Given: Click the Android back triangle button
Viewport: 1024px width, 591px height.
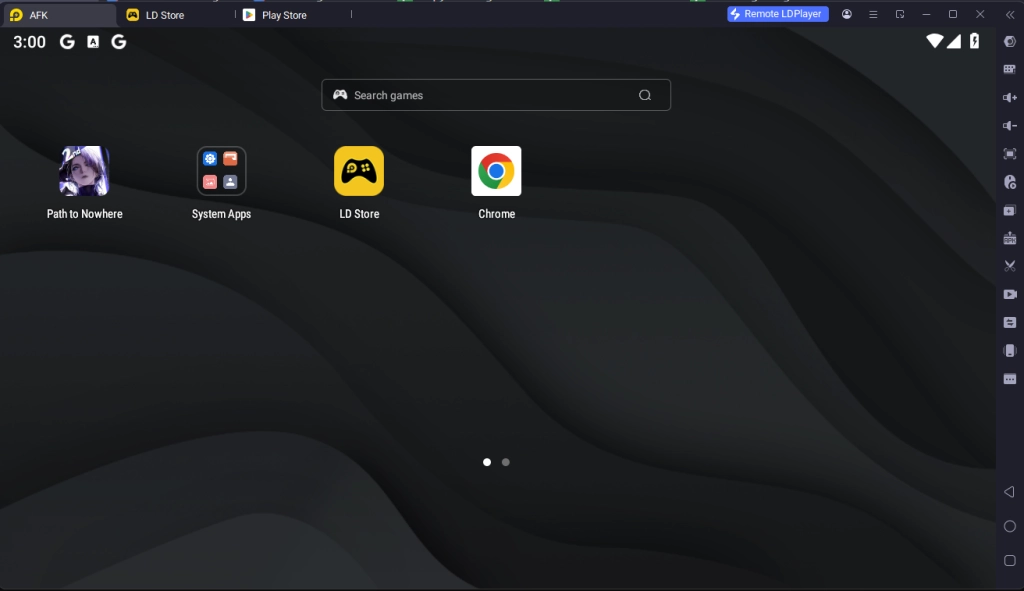Looking at the screenshot, I should coord(1010,492).
